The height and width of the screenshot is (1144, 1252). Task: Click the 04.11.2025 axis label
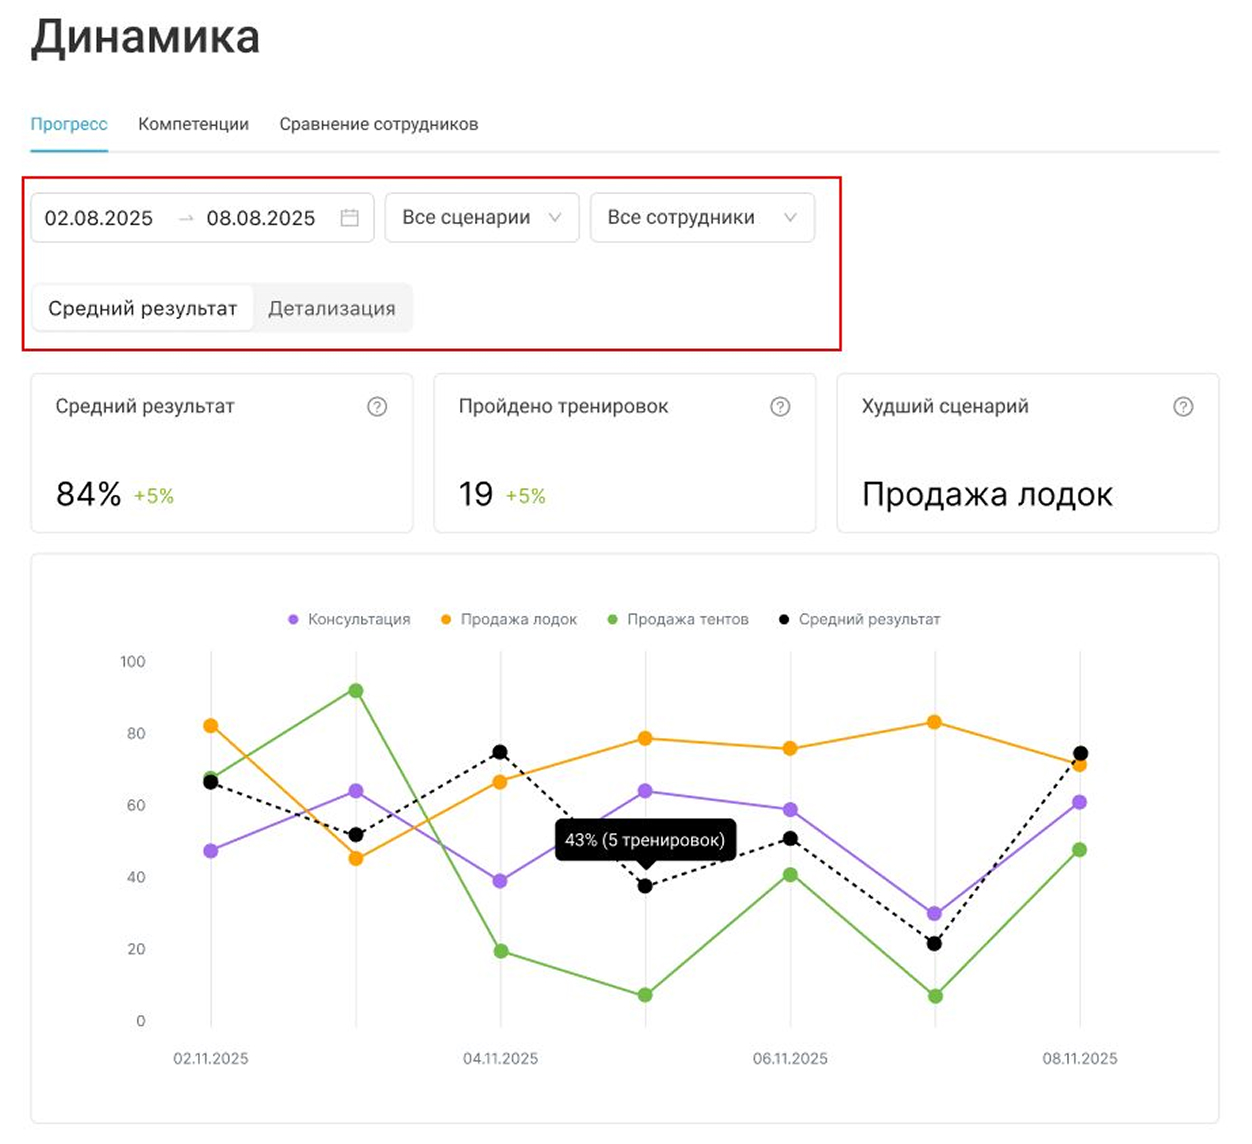[500, 1058]
